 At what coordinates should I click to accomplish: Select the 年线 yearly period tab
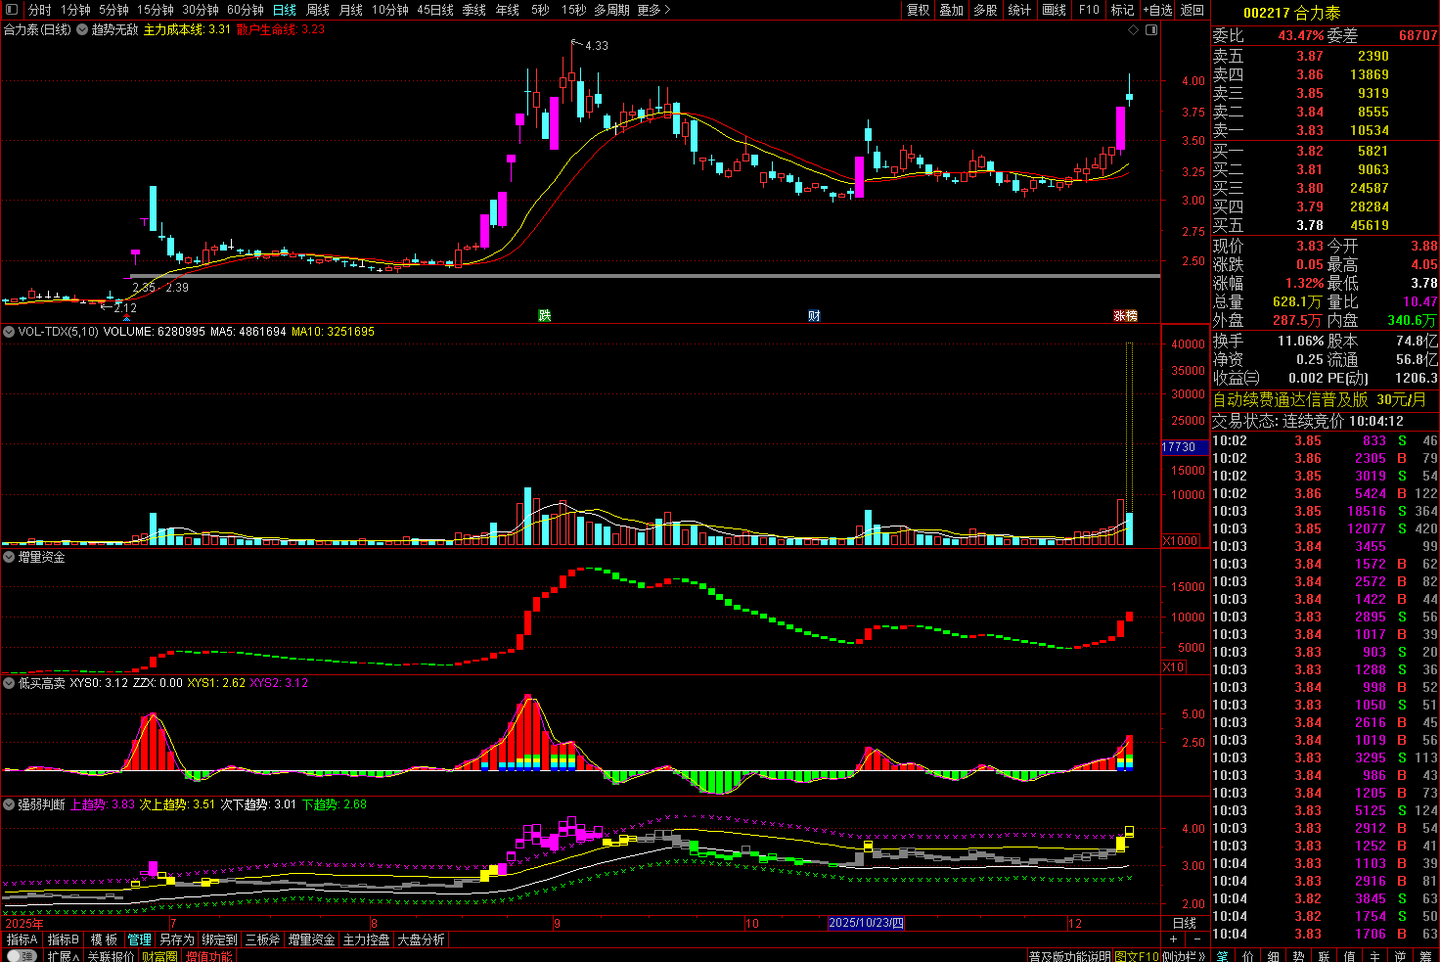(x=508, y=10)
